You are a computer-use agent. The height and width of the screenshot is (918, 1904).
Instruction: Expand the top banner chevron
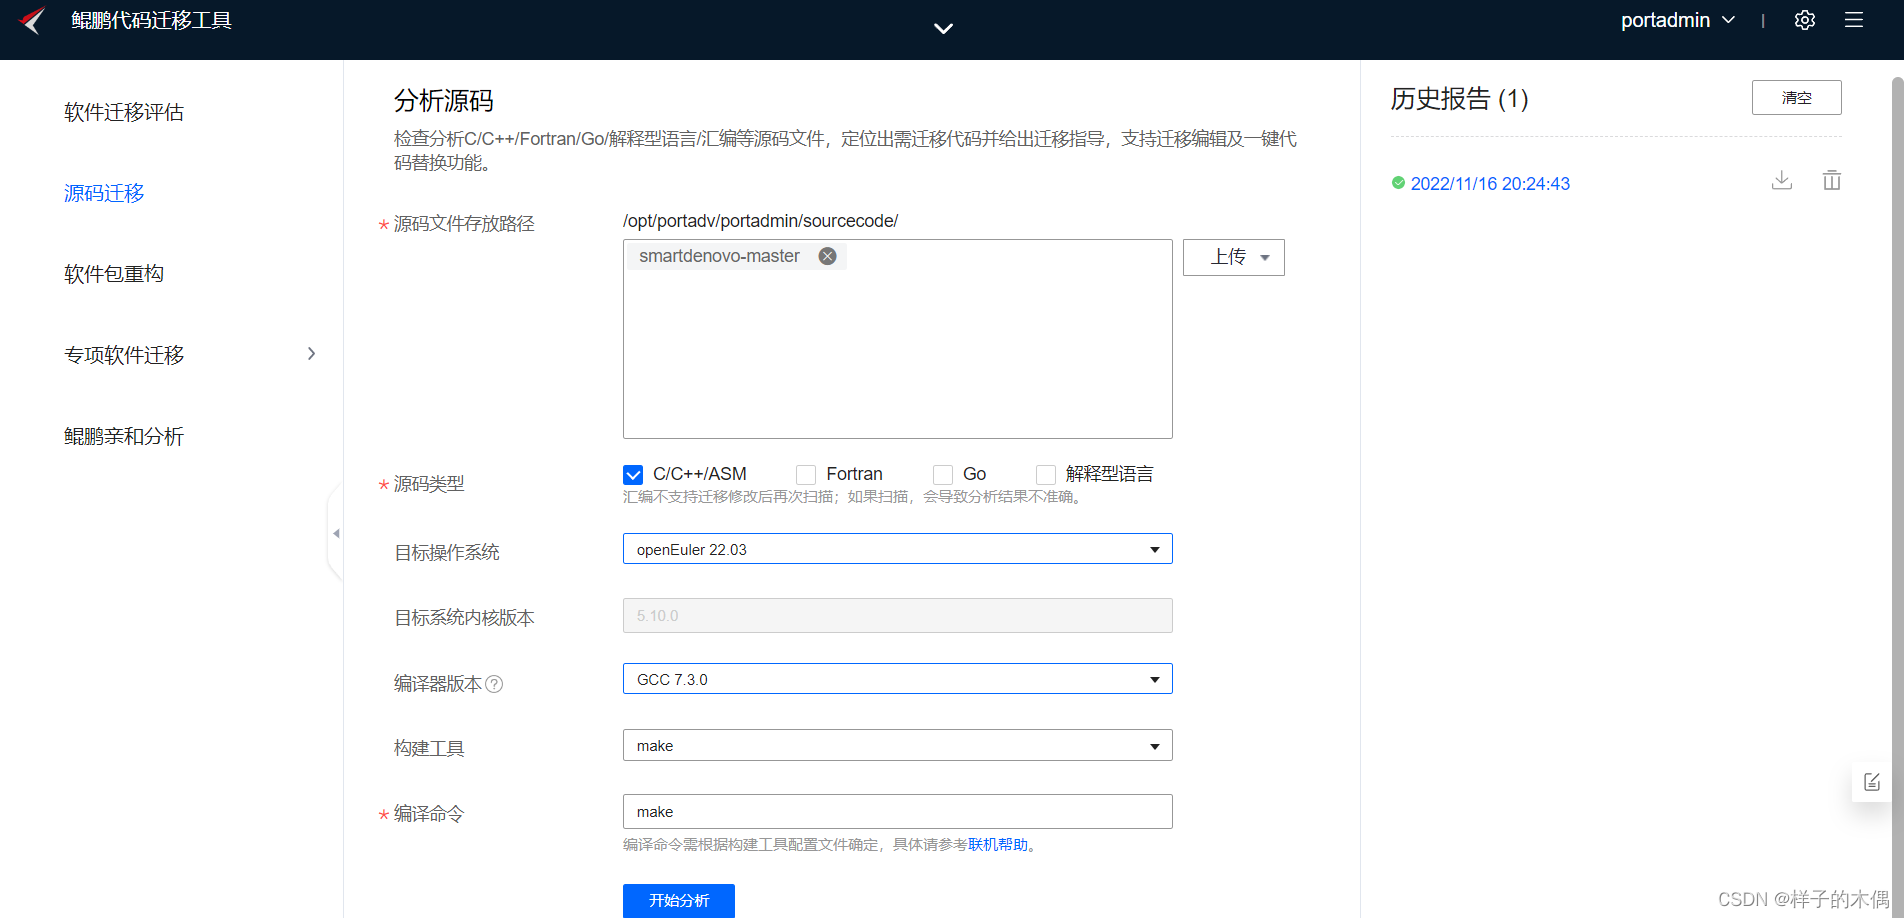pyautogui.click(x=943, y=28)
